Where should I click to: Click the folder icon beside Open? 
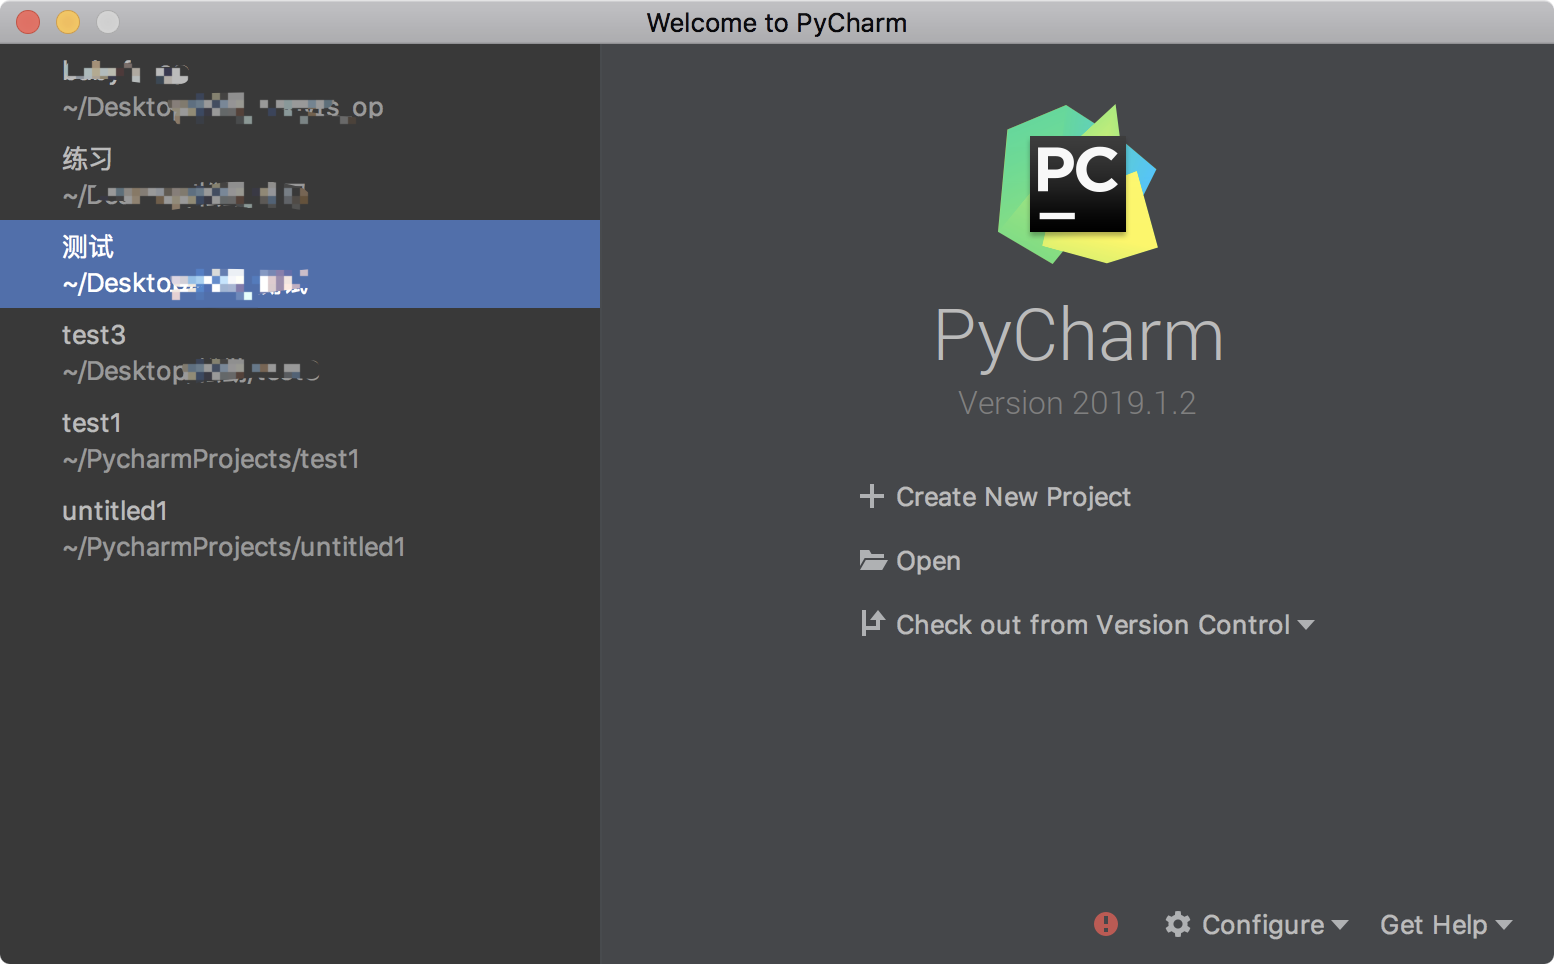[873, 561]
